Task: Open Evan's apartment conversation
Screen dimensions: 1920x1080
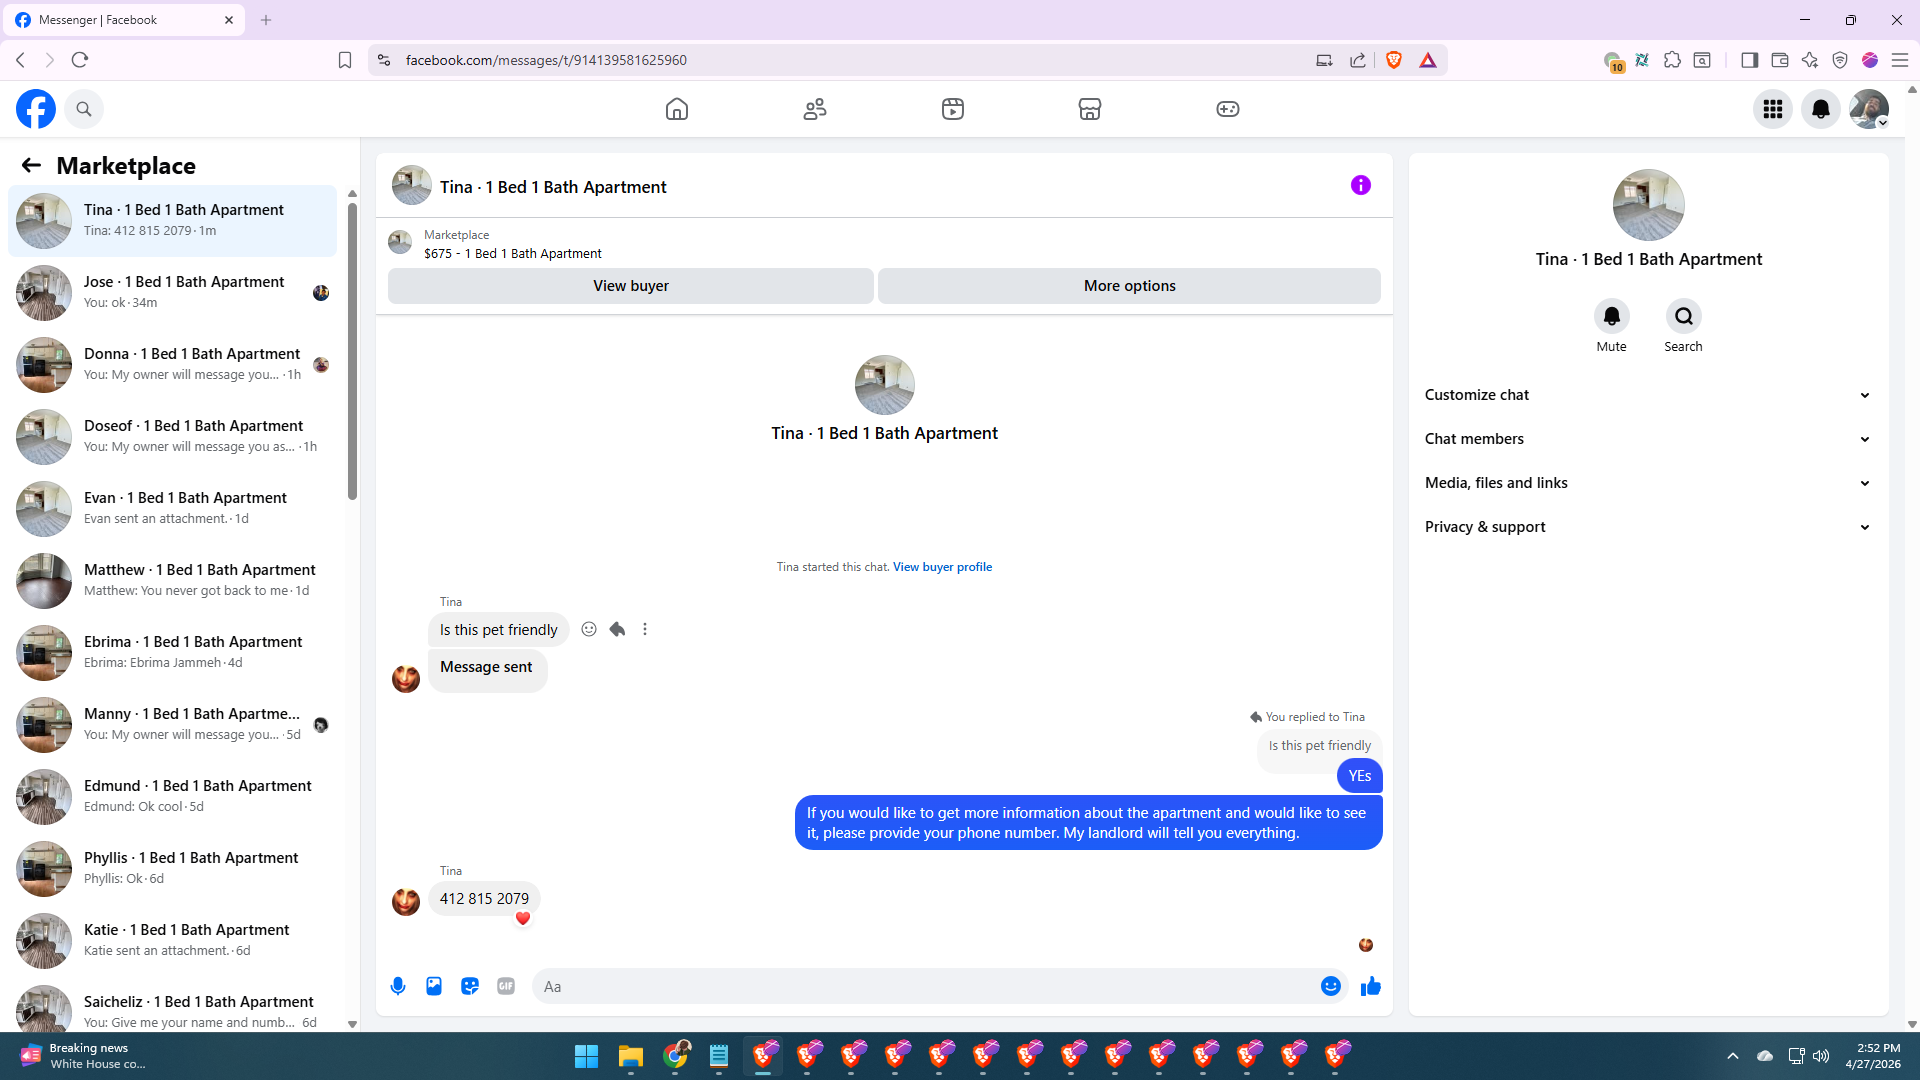Action: (x=173, y=509)
